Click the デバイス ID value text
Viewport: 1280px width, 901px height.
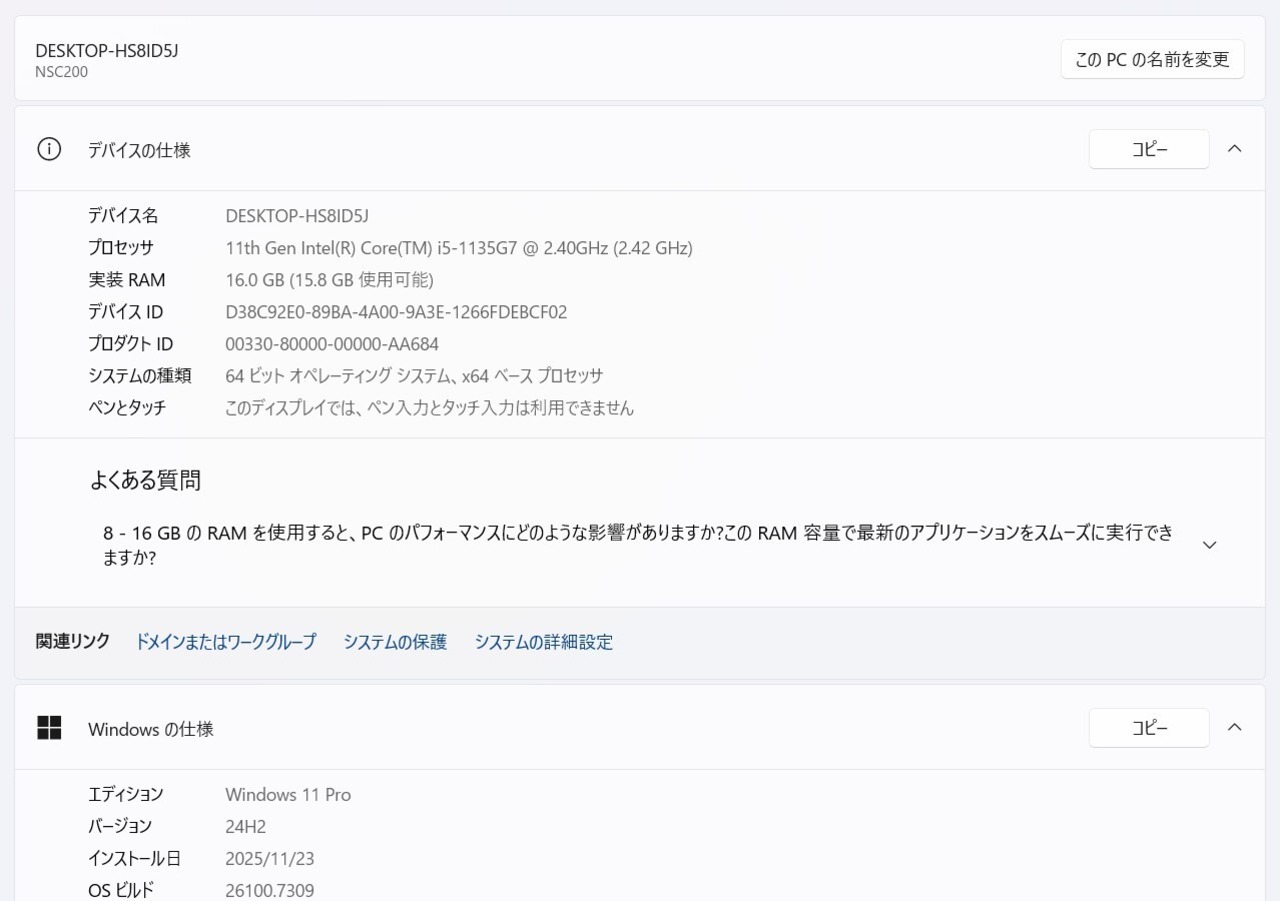[396, 312]
